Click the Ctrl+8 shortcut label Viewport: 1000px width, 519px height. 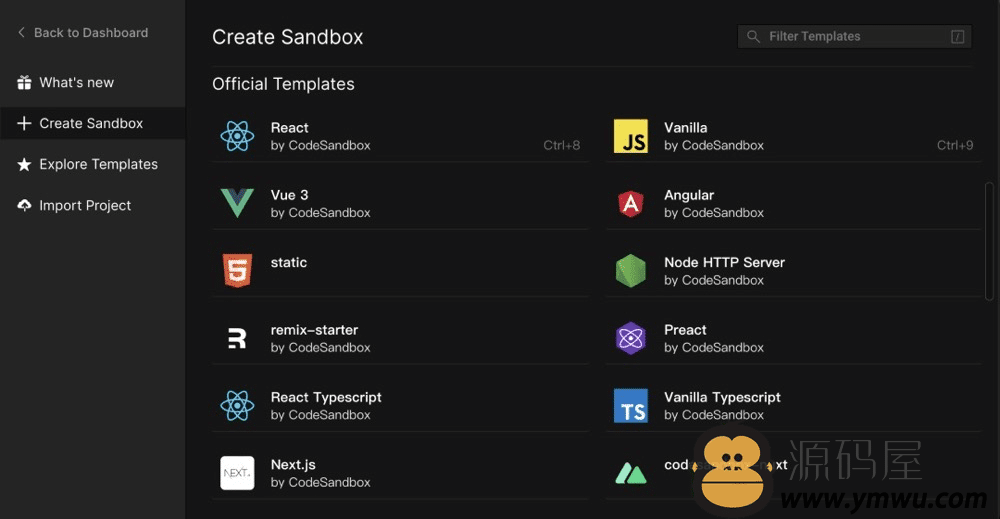[561, 145]
